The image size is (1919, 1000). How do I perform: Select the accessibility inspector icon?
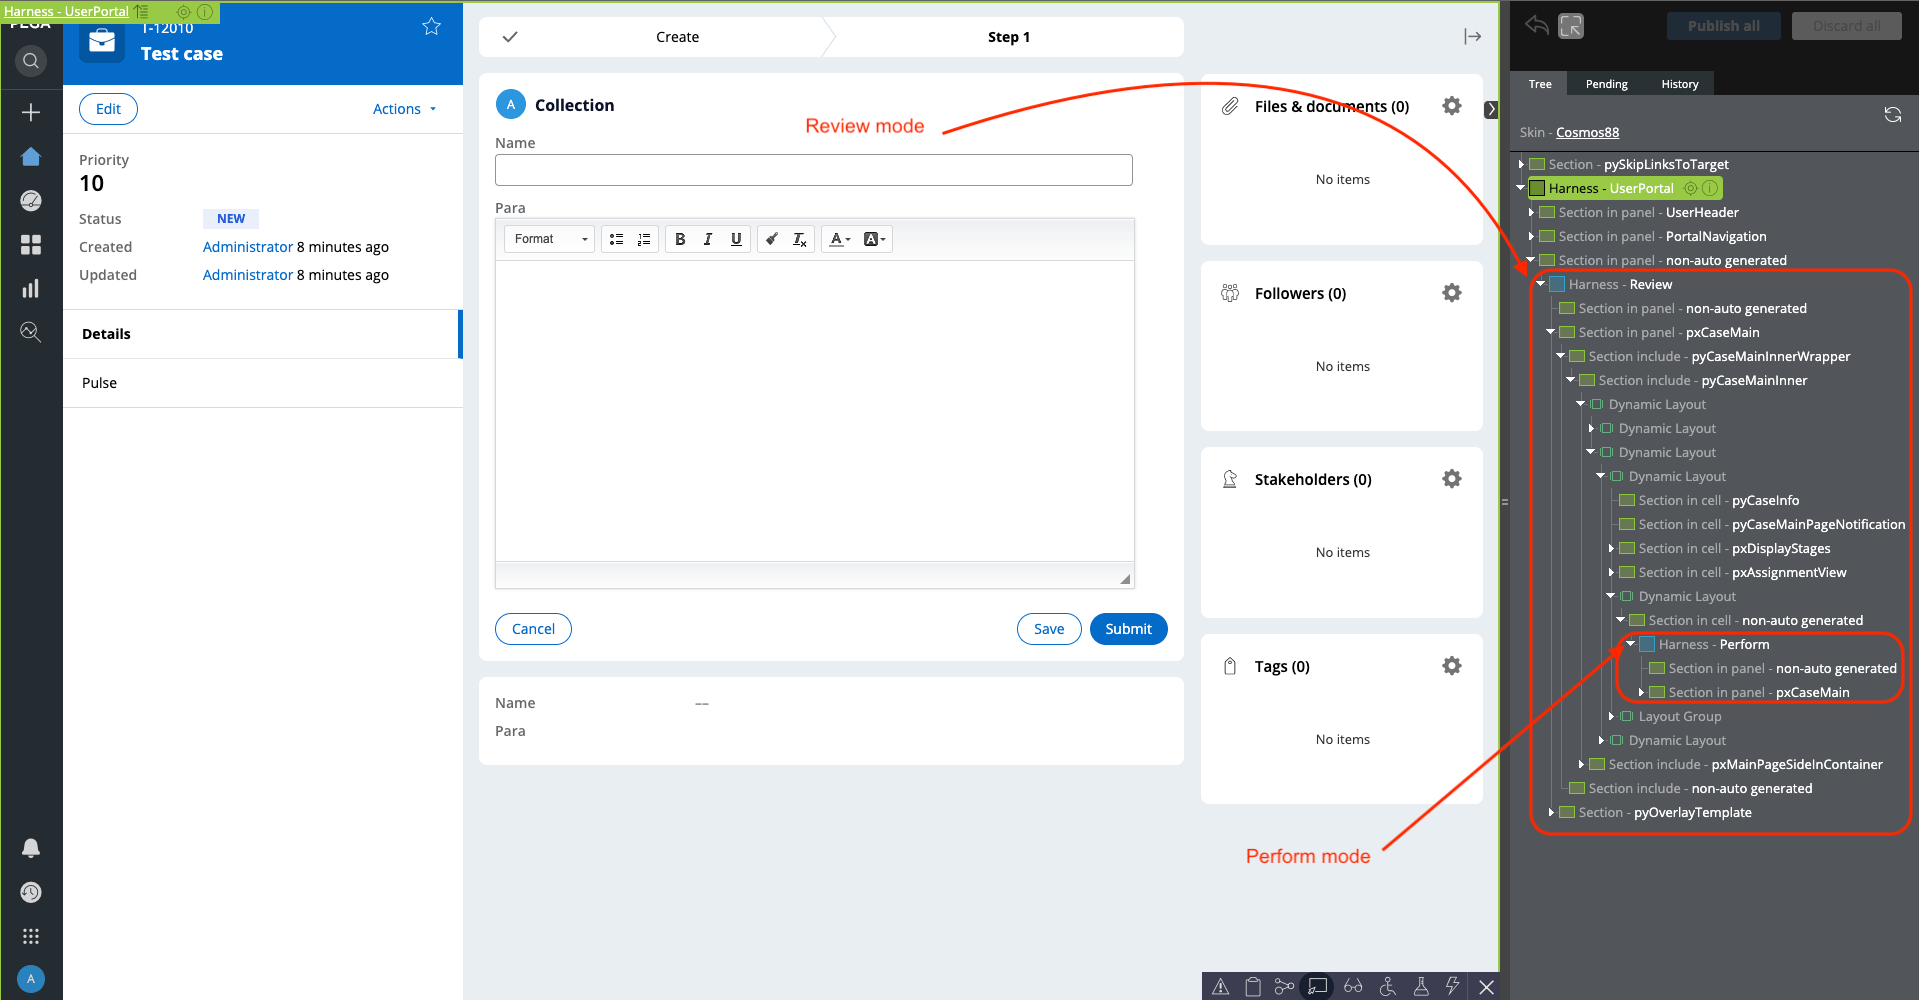coord(1388,986)
